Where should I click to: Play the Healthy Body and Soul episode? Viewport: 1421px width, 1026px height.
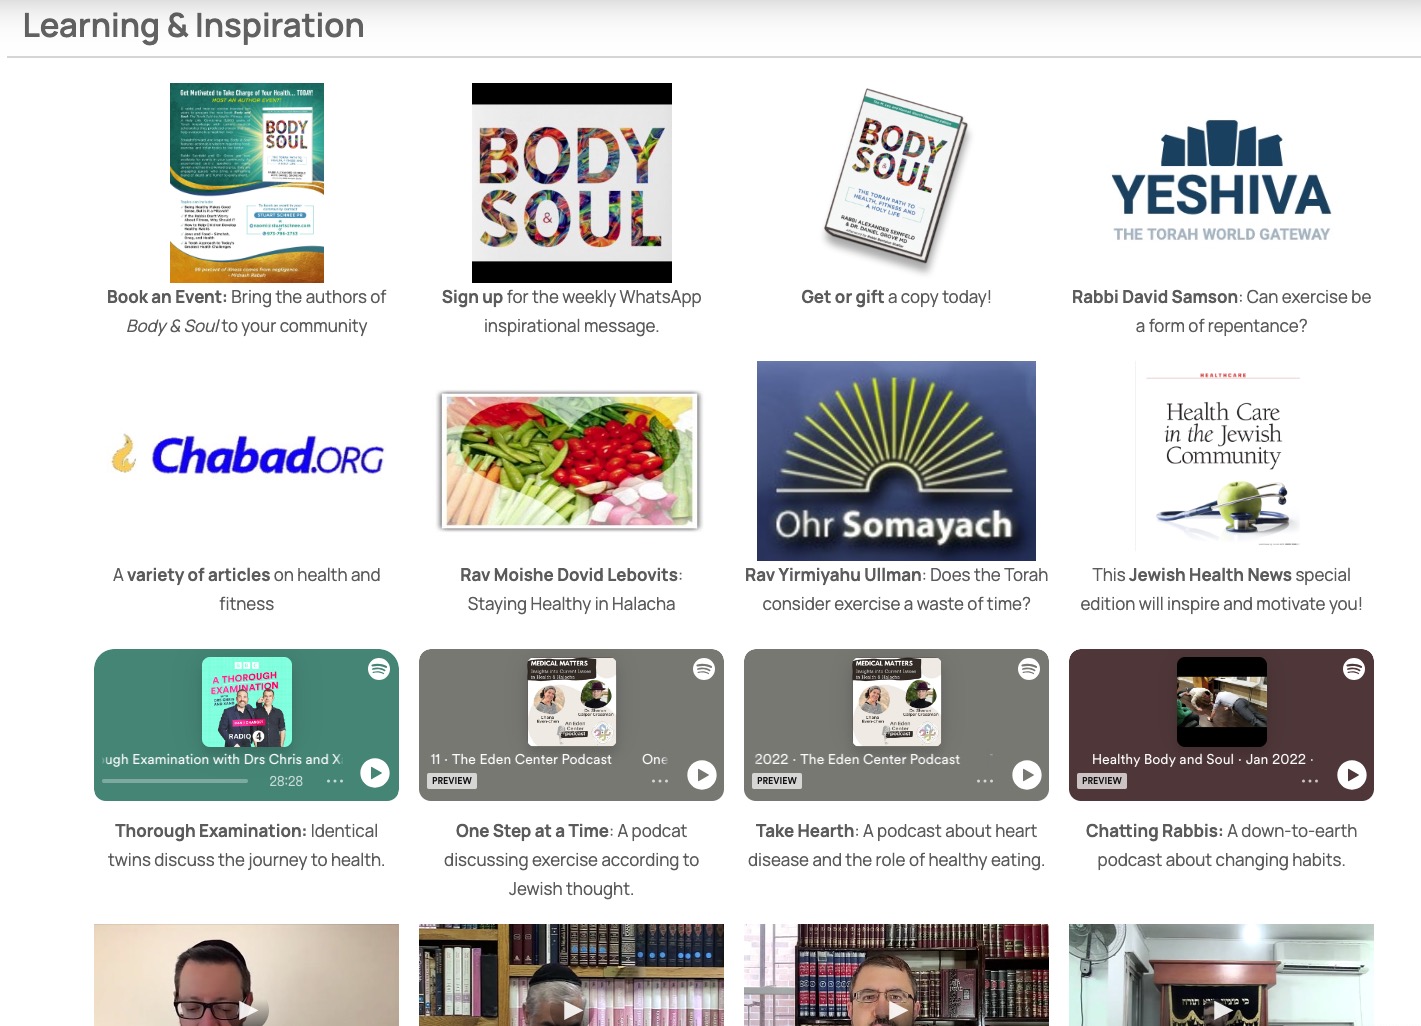click(1352, 775)
